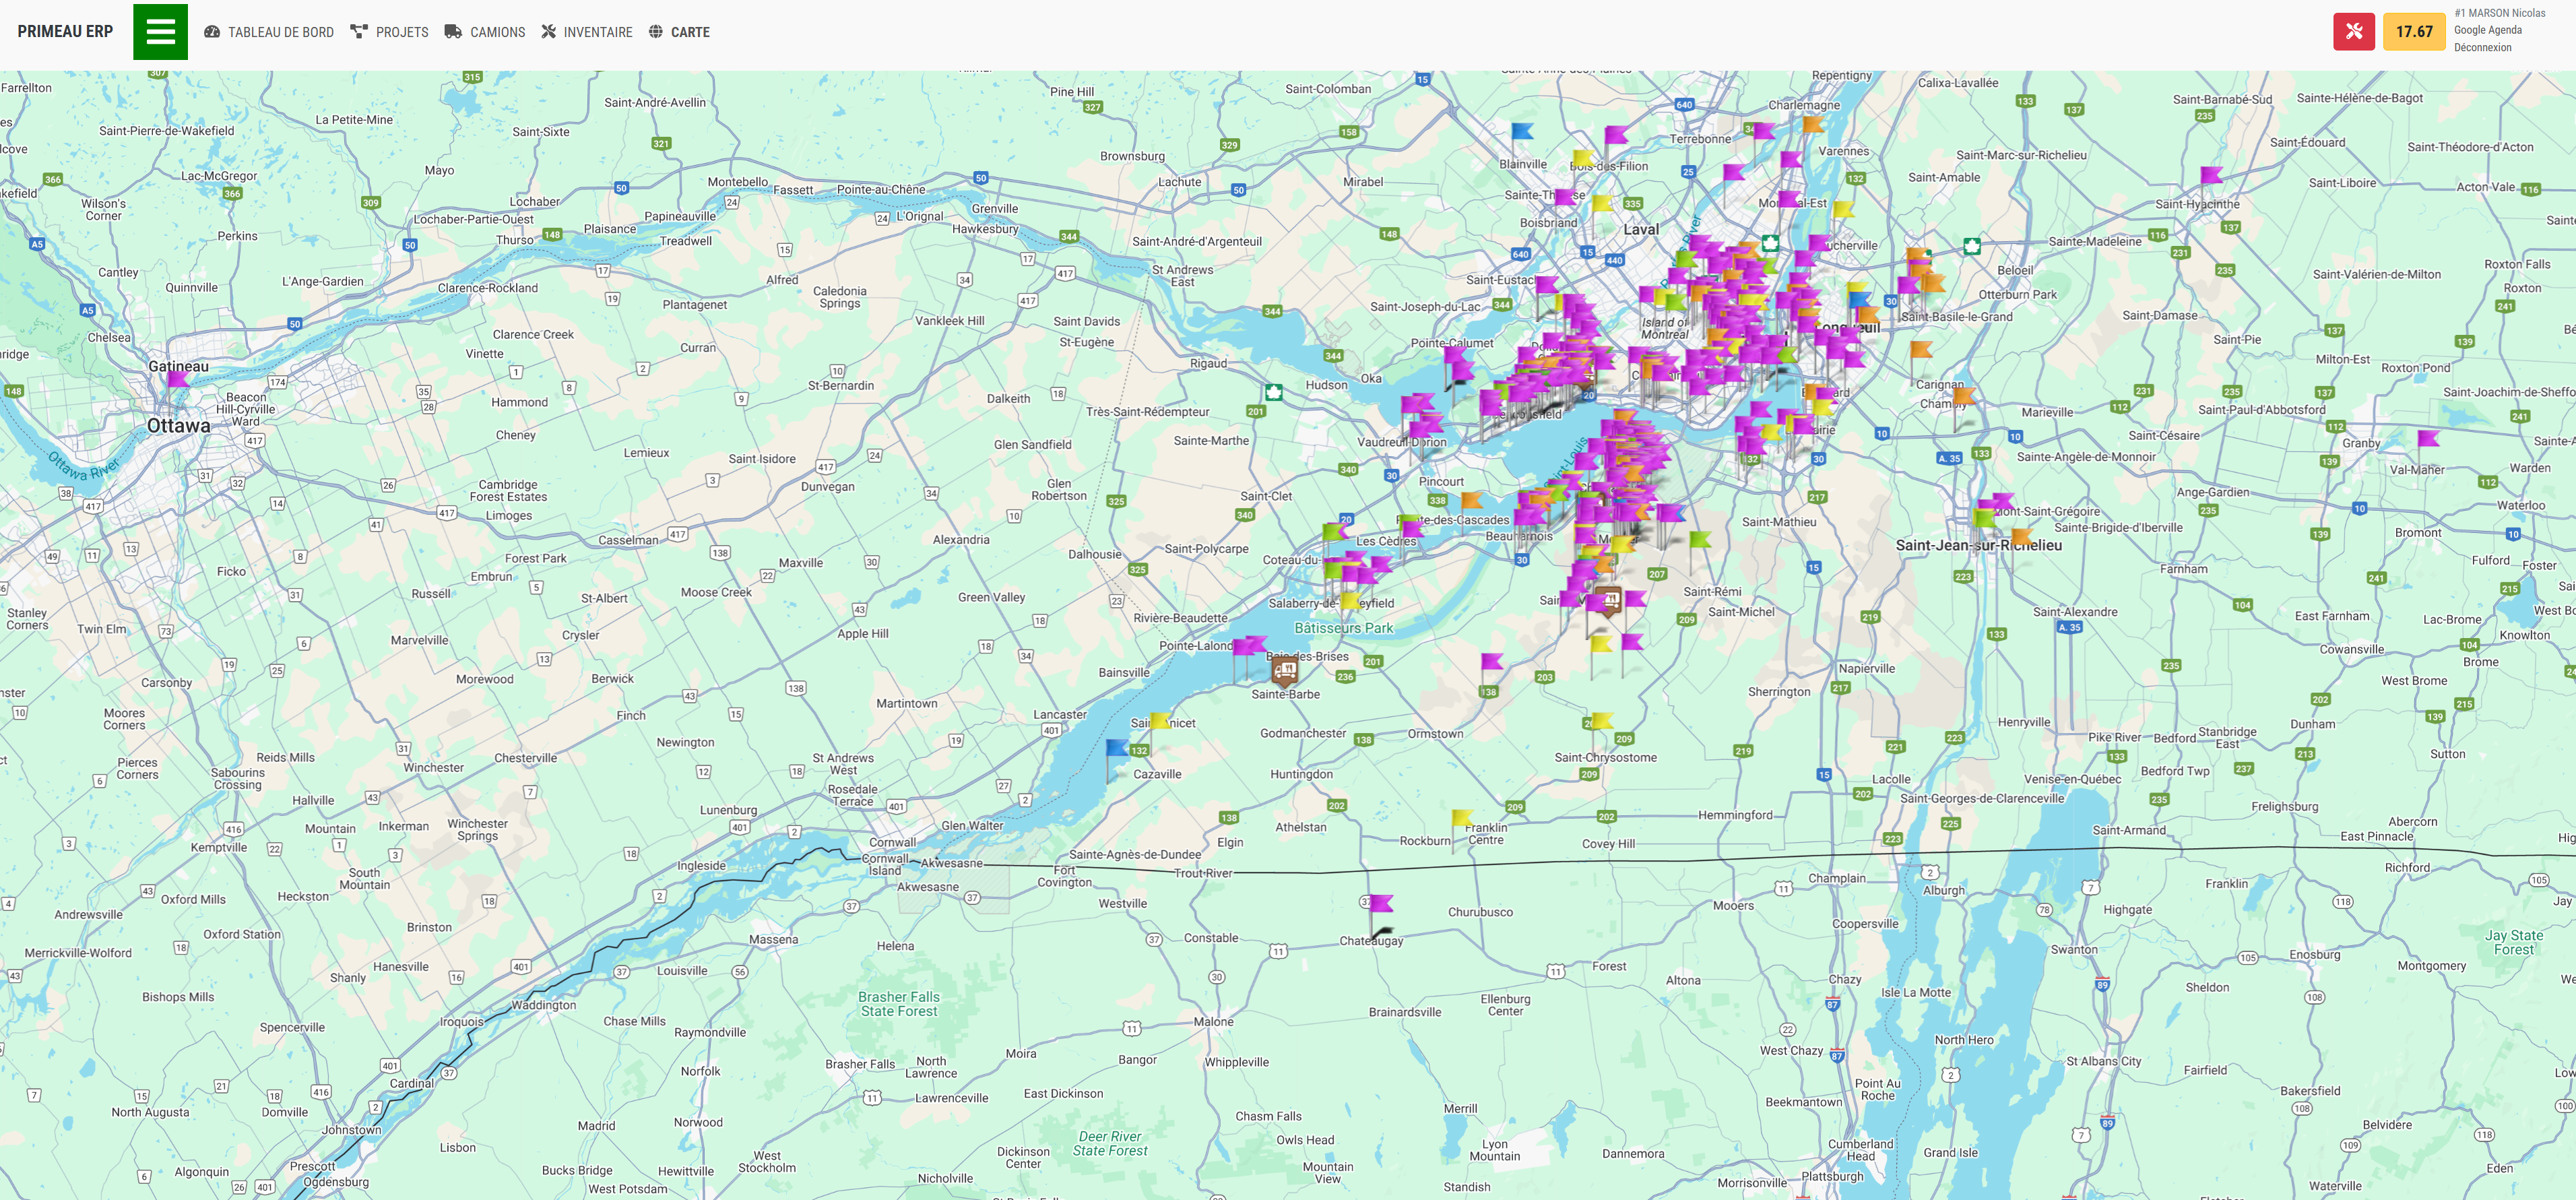Screen dimensions: 2576x1200
Task: Open the Google Agenda link
Action: (x=2487, y=30)
